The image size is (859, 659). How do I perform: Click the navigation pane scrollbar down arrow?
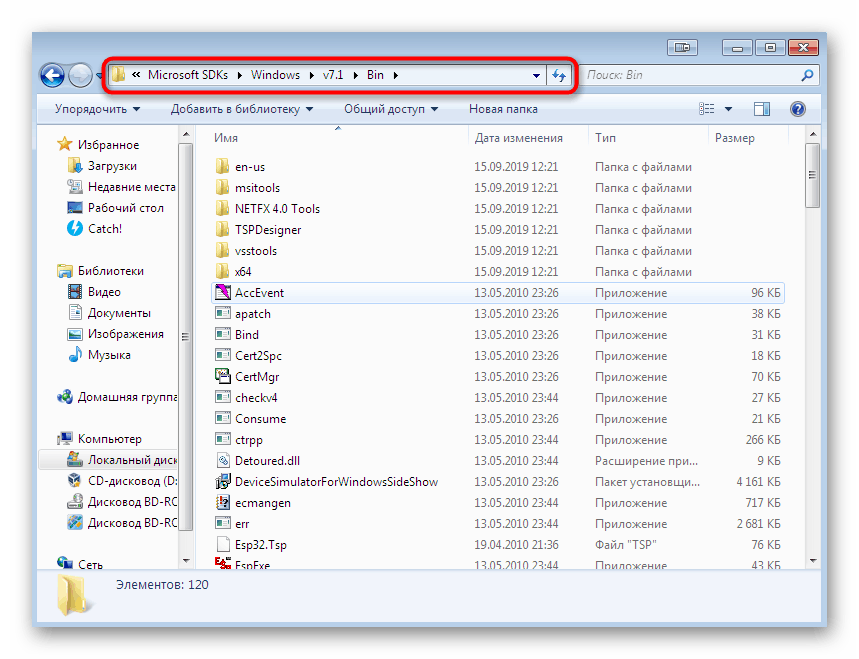[x=186, y=560]
